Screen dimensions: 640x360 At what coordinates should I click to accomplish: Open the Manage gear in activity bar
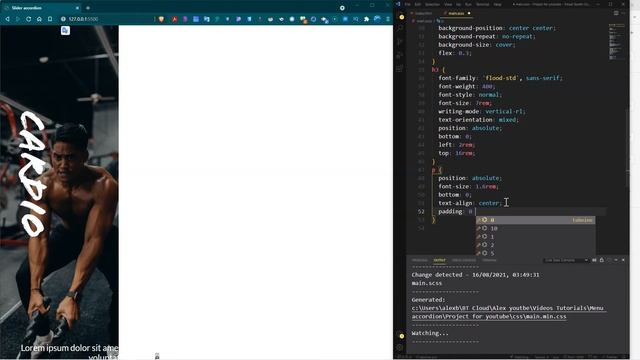400,348
